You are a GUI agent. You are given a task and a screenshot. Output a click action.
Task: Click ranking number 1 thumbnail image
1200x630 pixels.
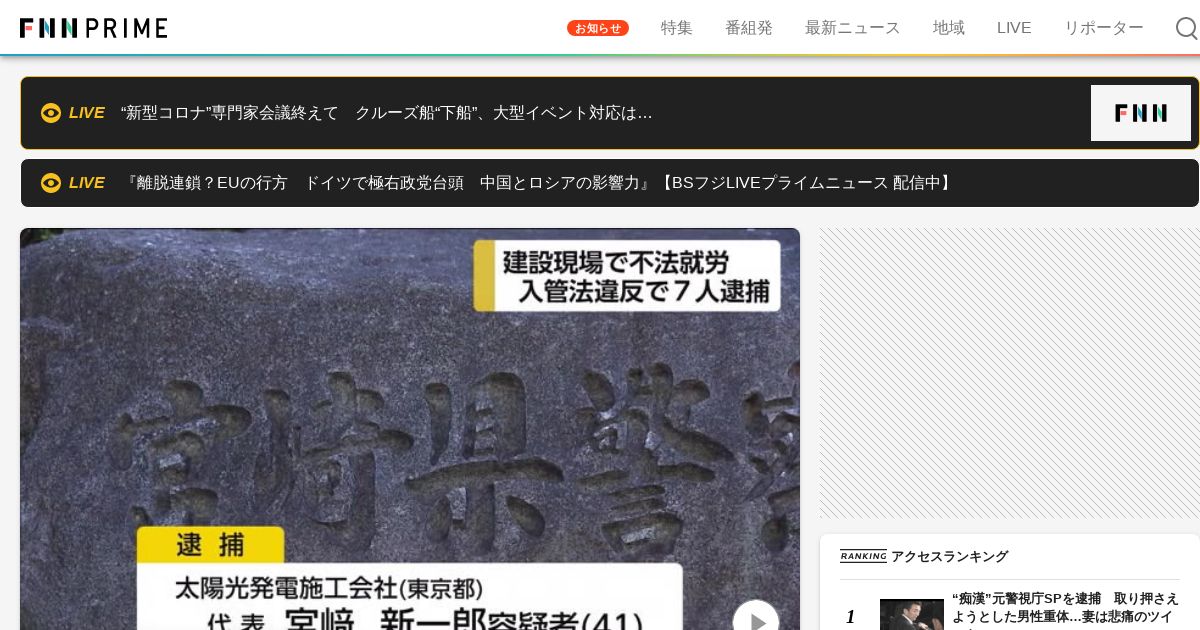point(912,614)
